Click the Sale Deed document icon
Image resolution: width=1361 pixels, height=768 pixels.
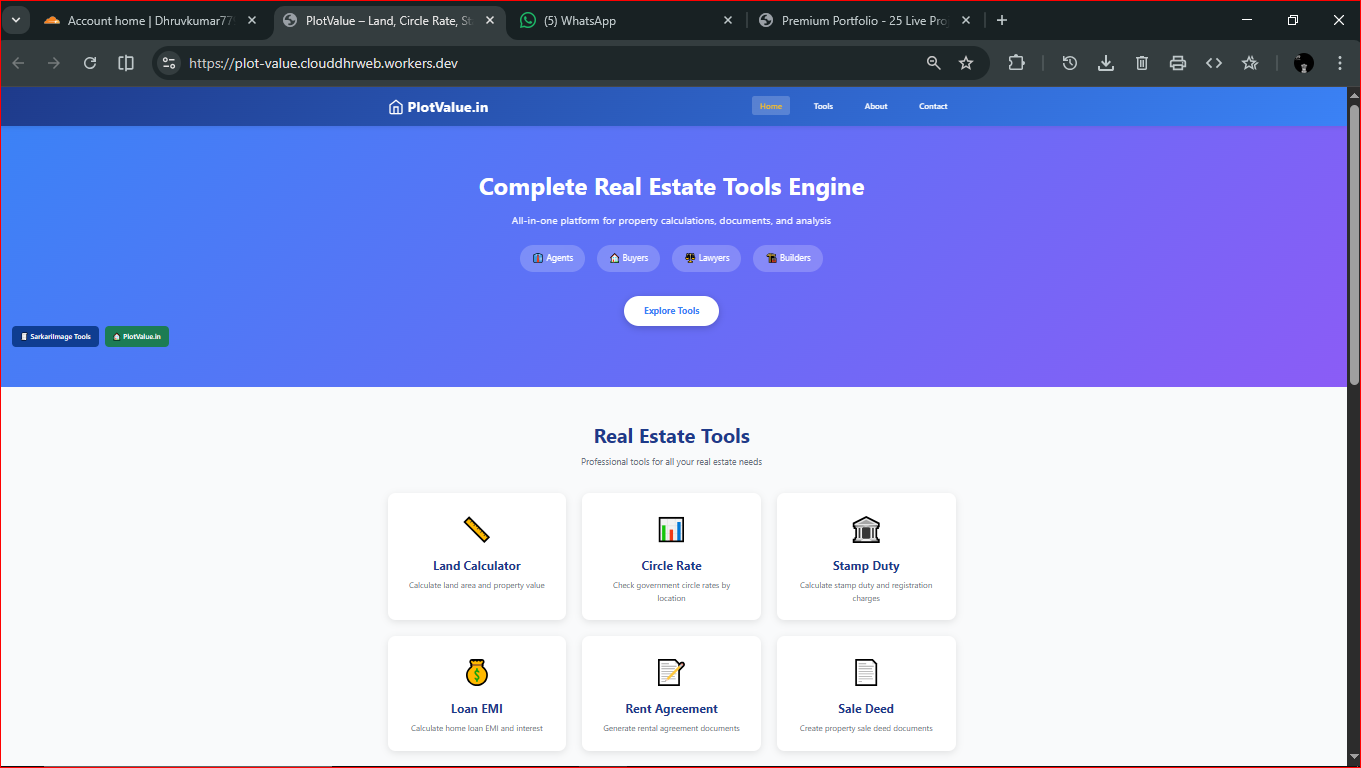866,672
